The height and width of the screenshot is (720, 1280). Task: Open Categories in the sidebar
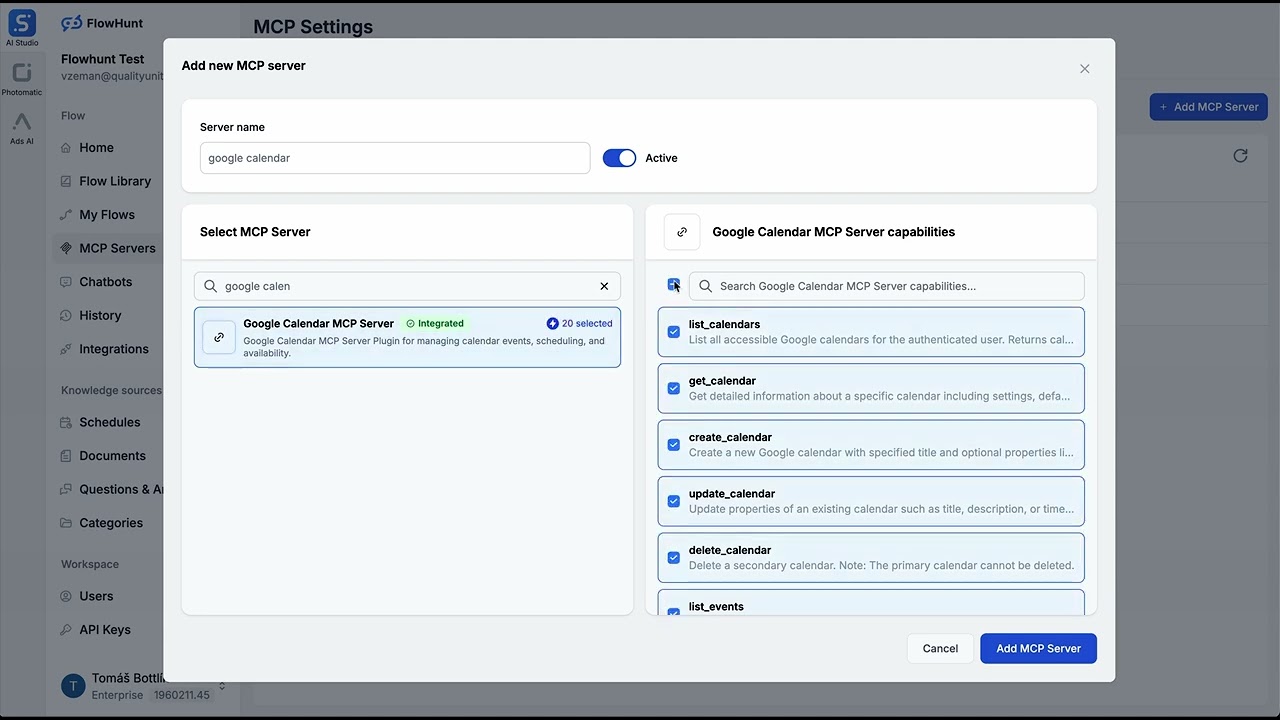tap(111, 523)
